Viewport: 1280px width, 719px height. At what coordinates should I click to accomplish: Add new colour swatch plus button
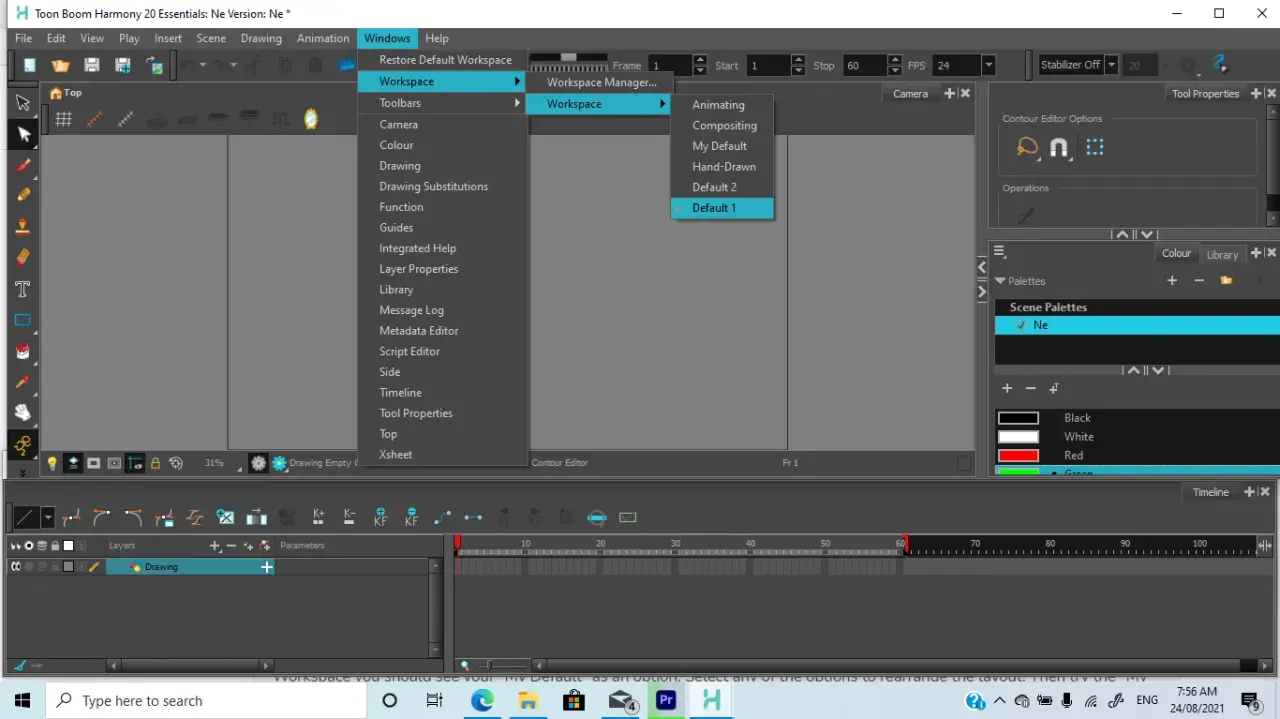[x=1007, y=388]
